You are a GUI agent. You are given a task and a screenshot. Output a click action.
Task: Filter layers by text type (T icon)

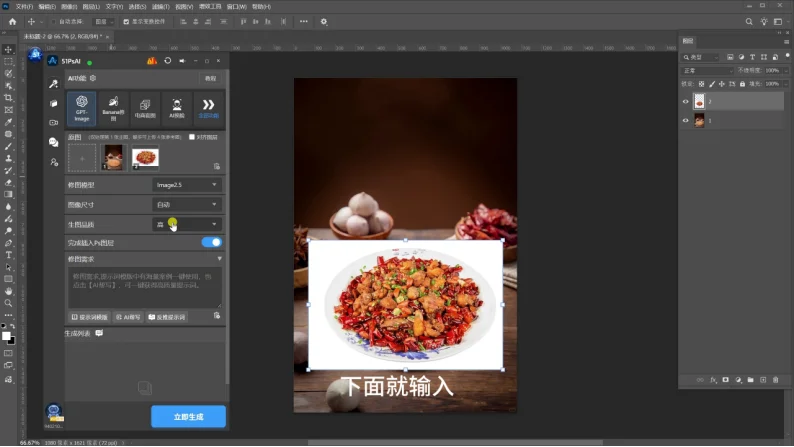(752, 57)
